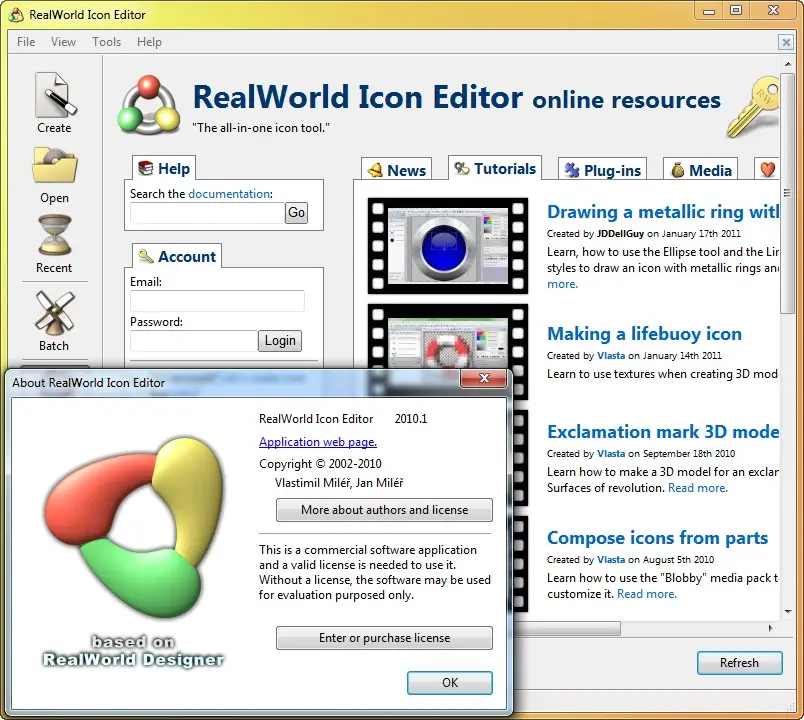Screen dimensions: 804x720
Task: Open metallic ring film strip thumbnail
Action: tap(448, 246)
